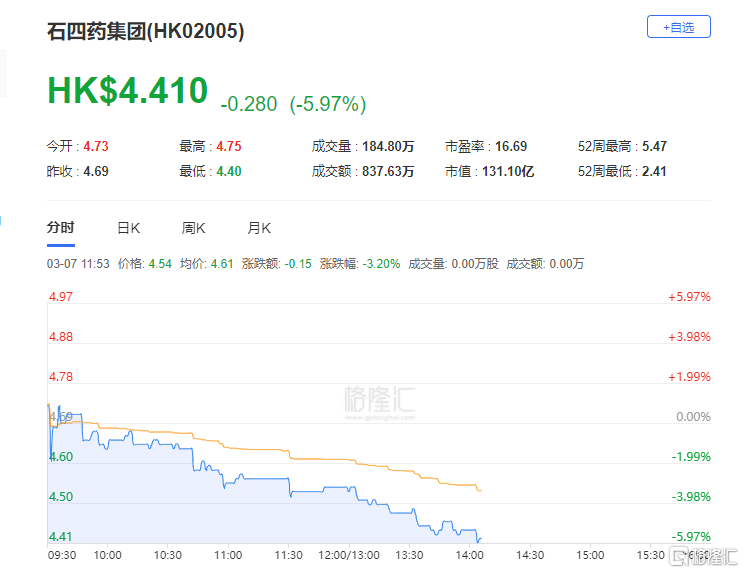Click market cap value 131.10亿

[508, 171]
